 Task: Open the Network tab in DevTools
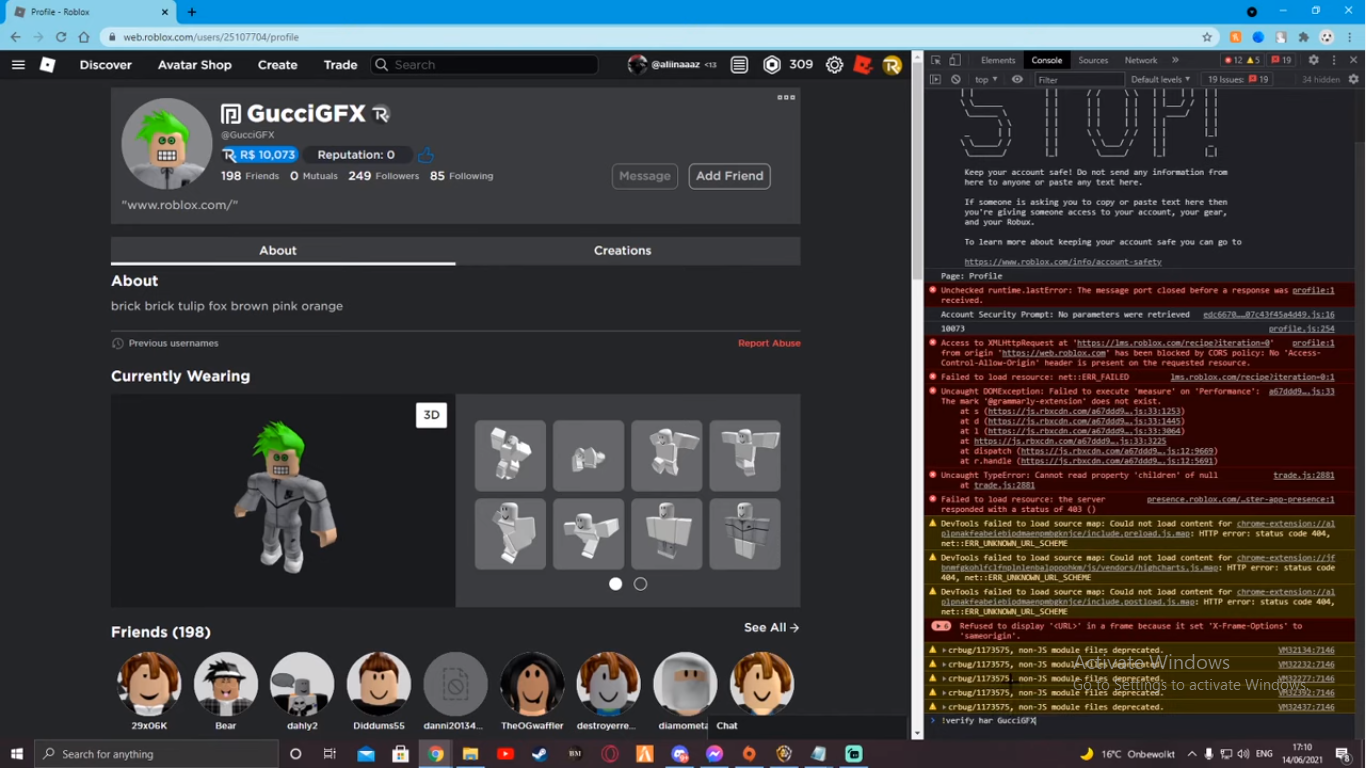click(x=1141, y=60)
